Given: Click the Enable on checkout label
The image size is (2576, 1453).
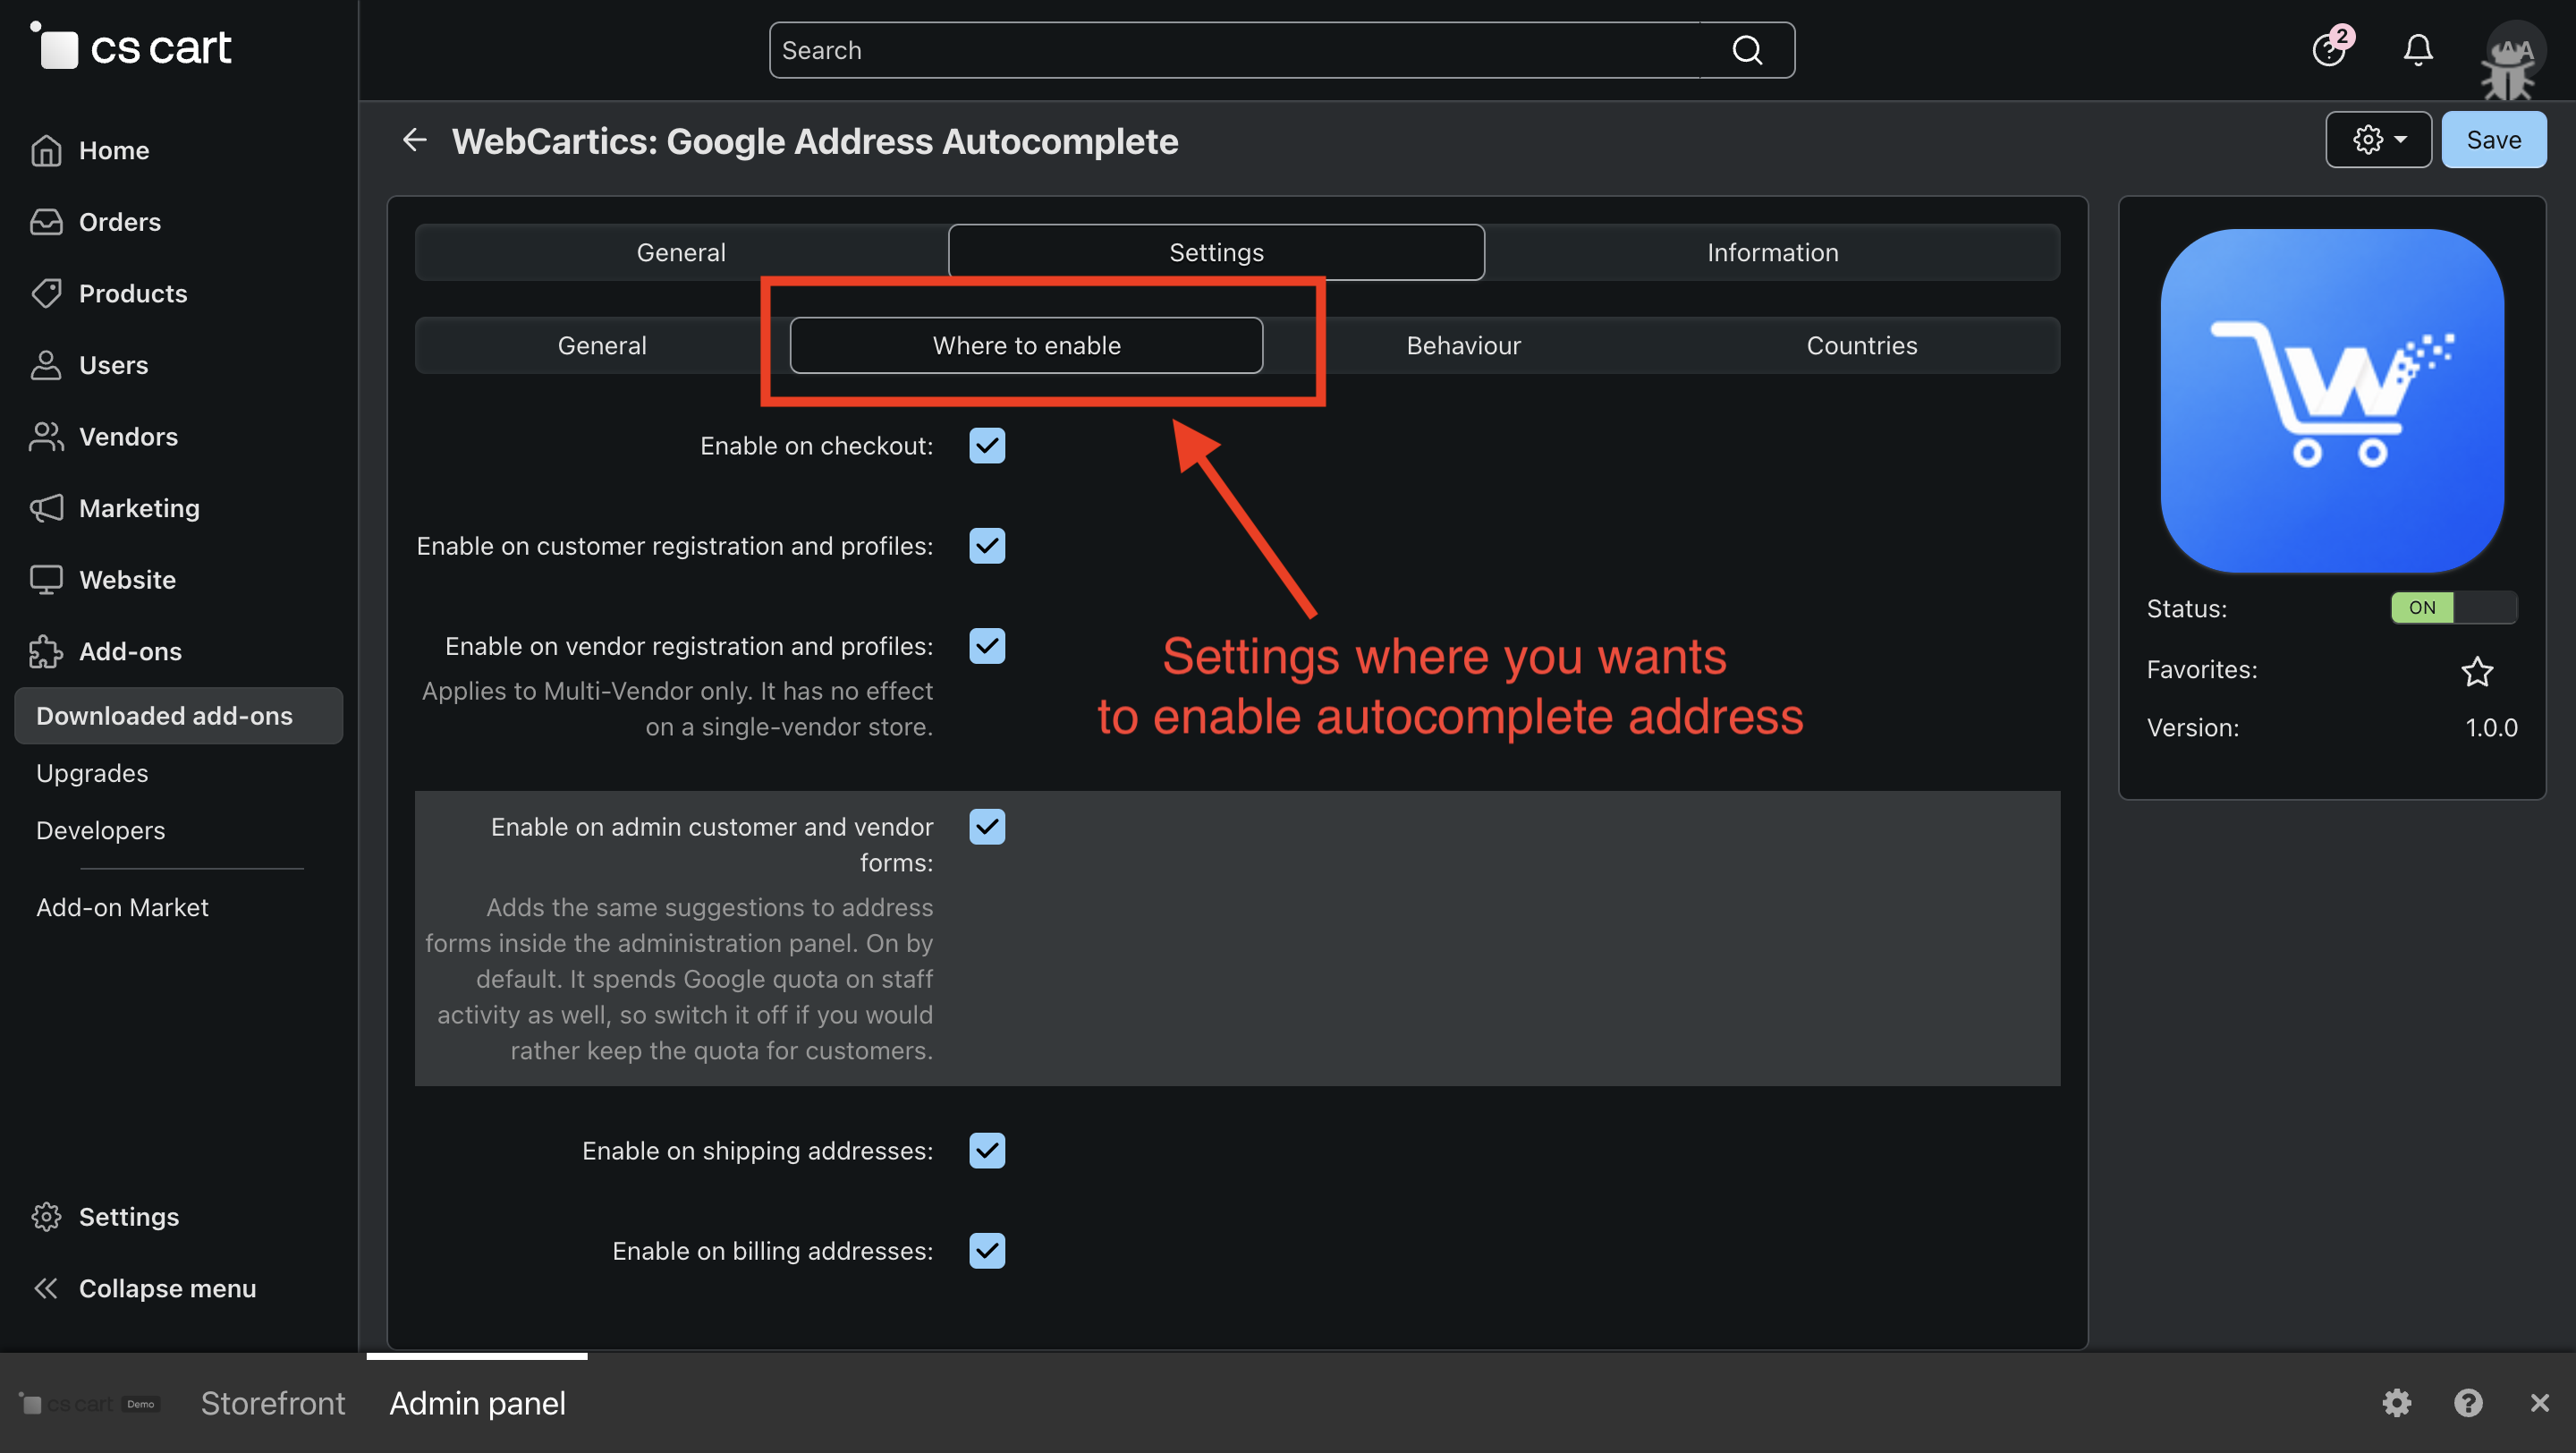Looking at the screenshot, I should click(816, 445).
